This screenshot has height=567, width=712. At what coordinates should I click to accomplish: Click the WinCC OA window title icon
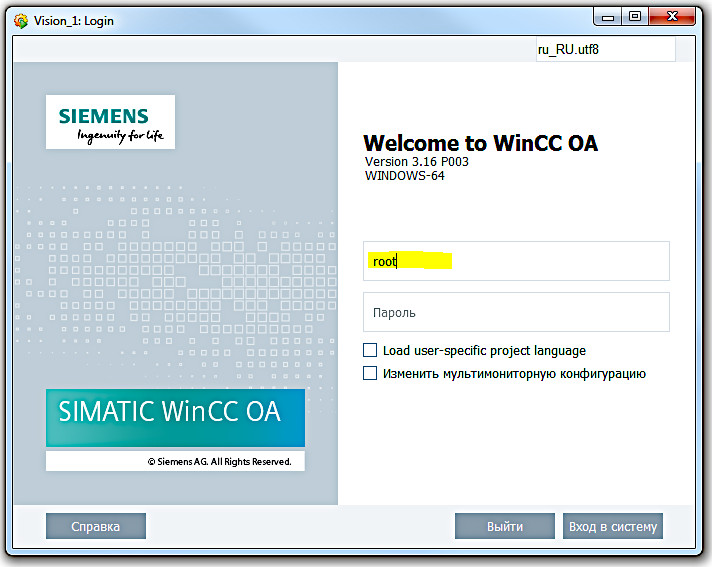coord(21,21)
